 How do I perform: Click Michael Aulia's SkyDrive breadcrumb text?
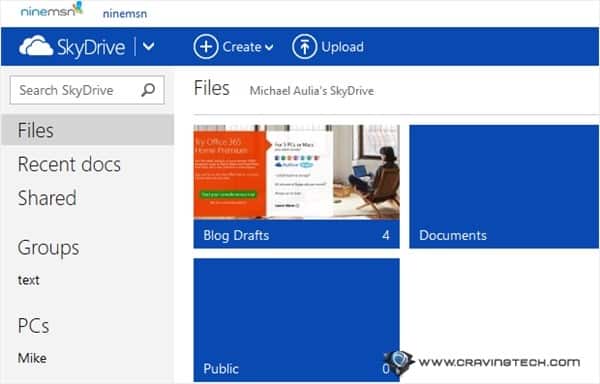312,91
